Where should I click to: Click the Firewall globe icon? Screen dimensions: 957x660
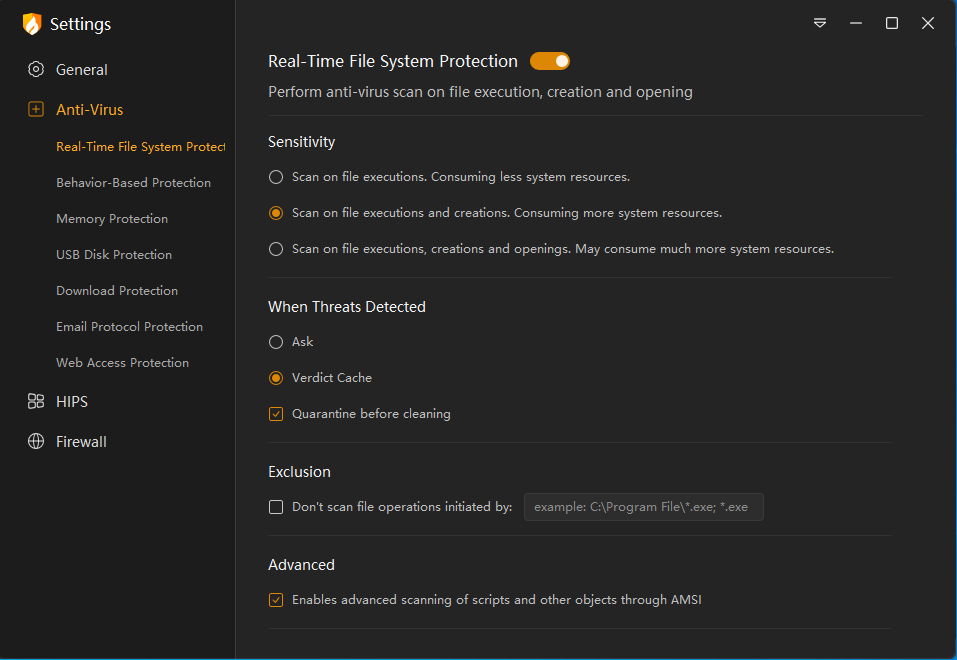(36, 442)
